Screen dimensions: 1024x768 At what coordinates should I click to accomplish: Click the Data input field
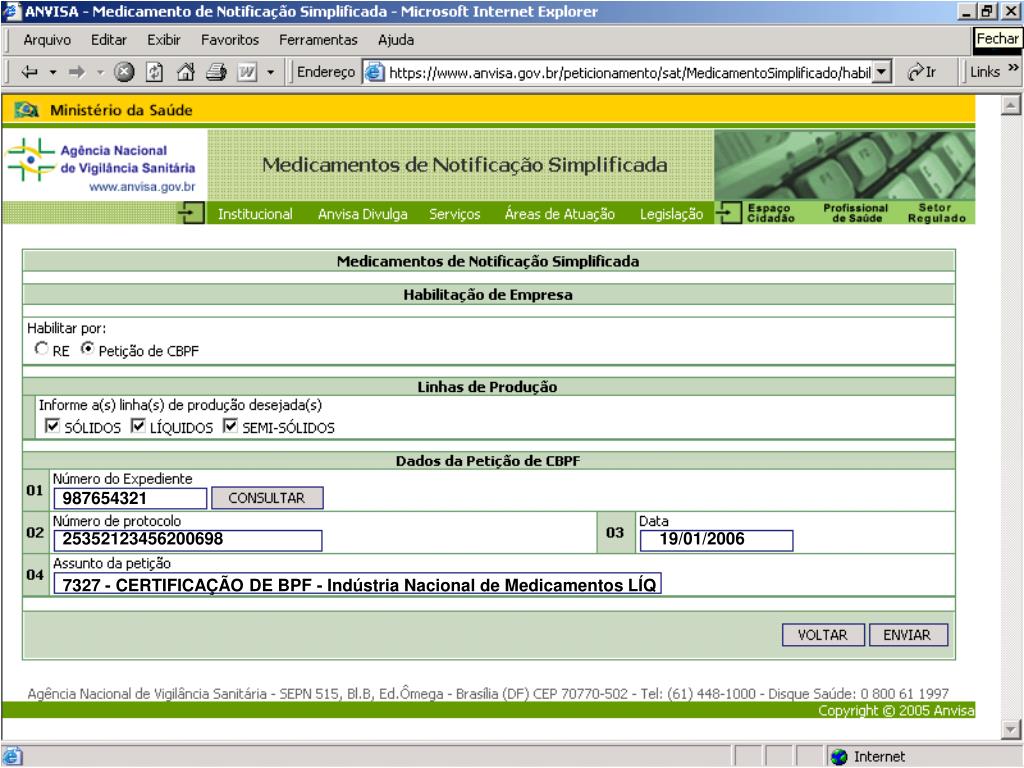pyautogui.click(x=716, y=540)
